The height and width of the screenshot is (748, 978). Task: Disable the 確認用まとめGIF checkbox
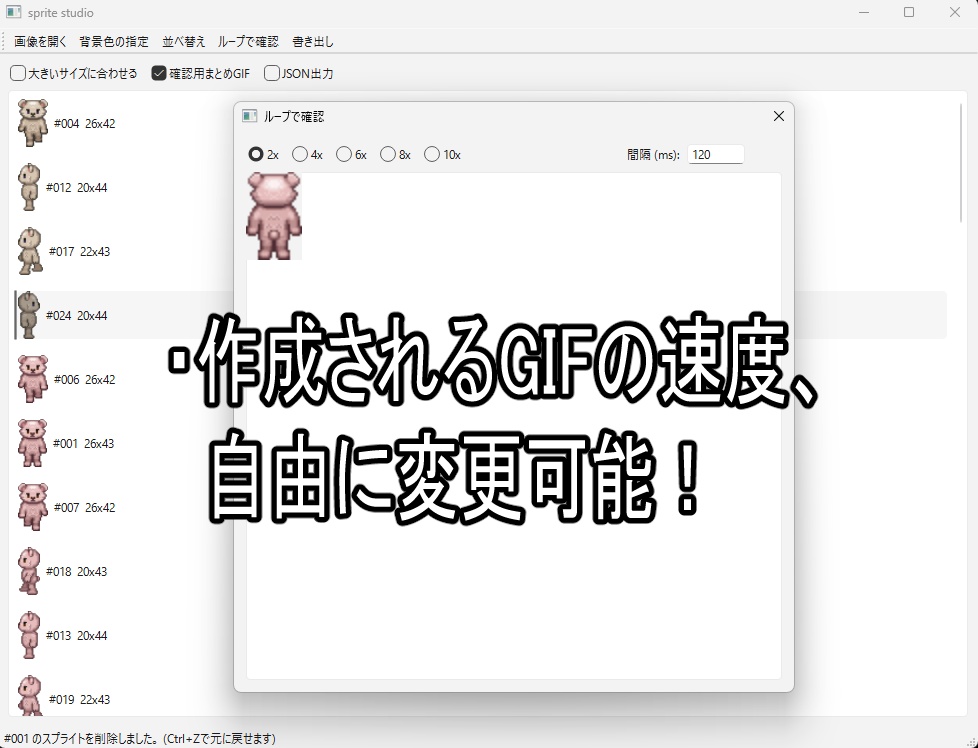pyautogui.click(x=159, y=73)
